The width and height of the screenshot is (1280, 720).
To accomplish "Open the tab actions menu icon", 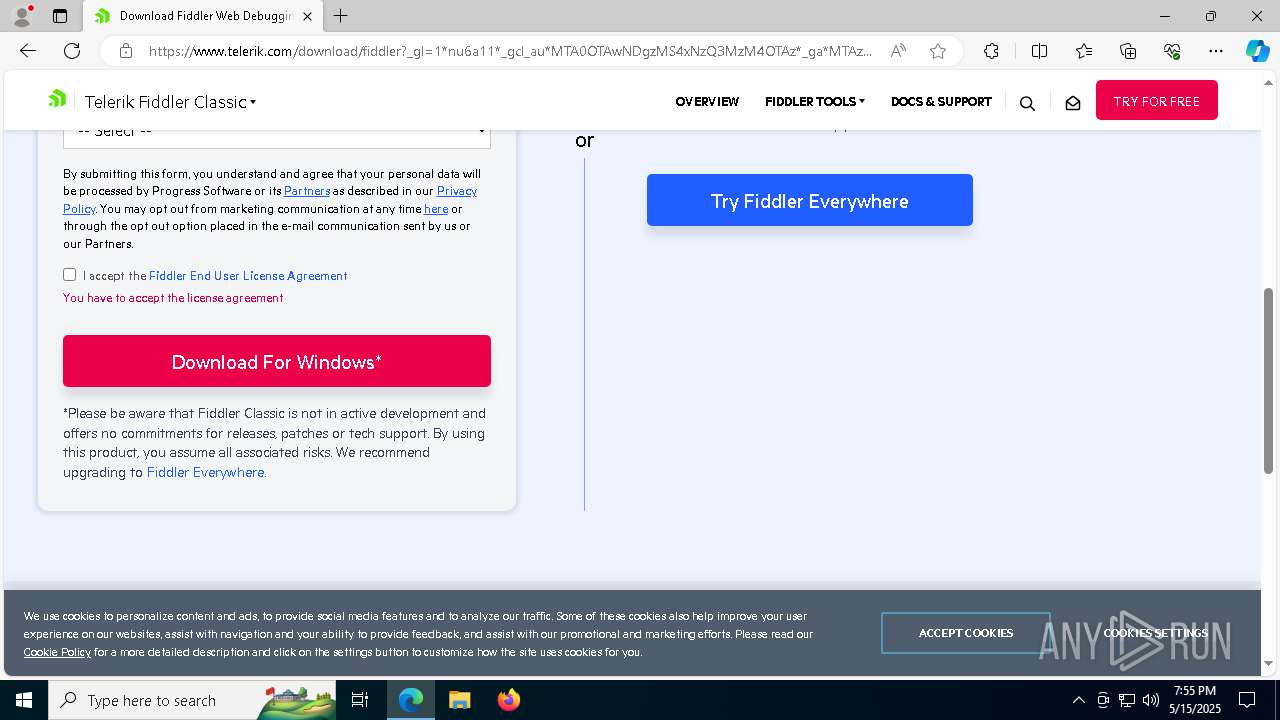I will (x=60, y=16).
